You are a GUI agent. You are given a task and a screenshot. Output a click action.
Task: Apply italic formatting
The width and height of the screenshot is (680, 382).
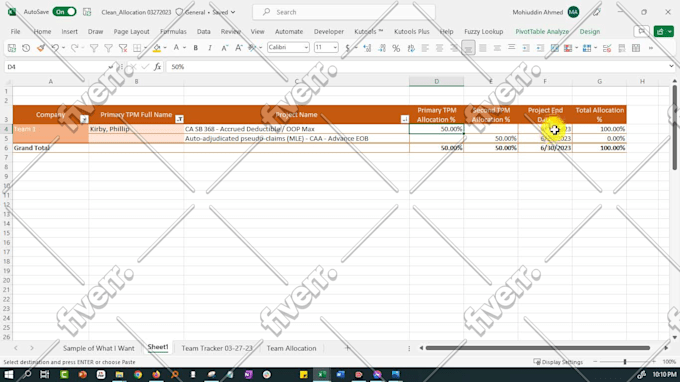tap(210, 48)
